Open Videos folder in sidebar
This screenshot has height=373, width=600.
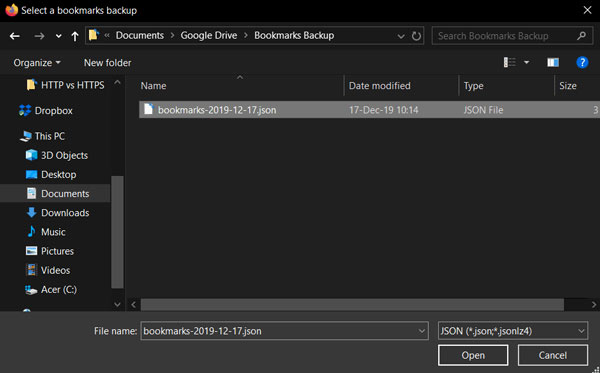tap(48, 270)
